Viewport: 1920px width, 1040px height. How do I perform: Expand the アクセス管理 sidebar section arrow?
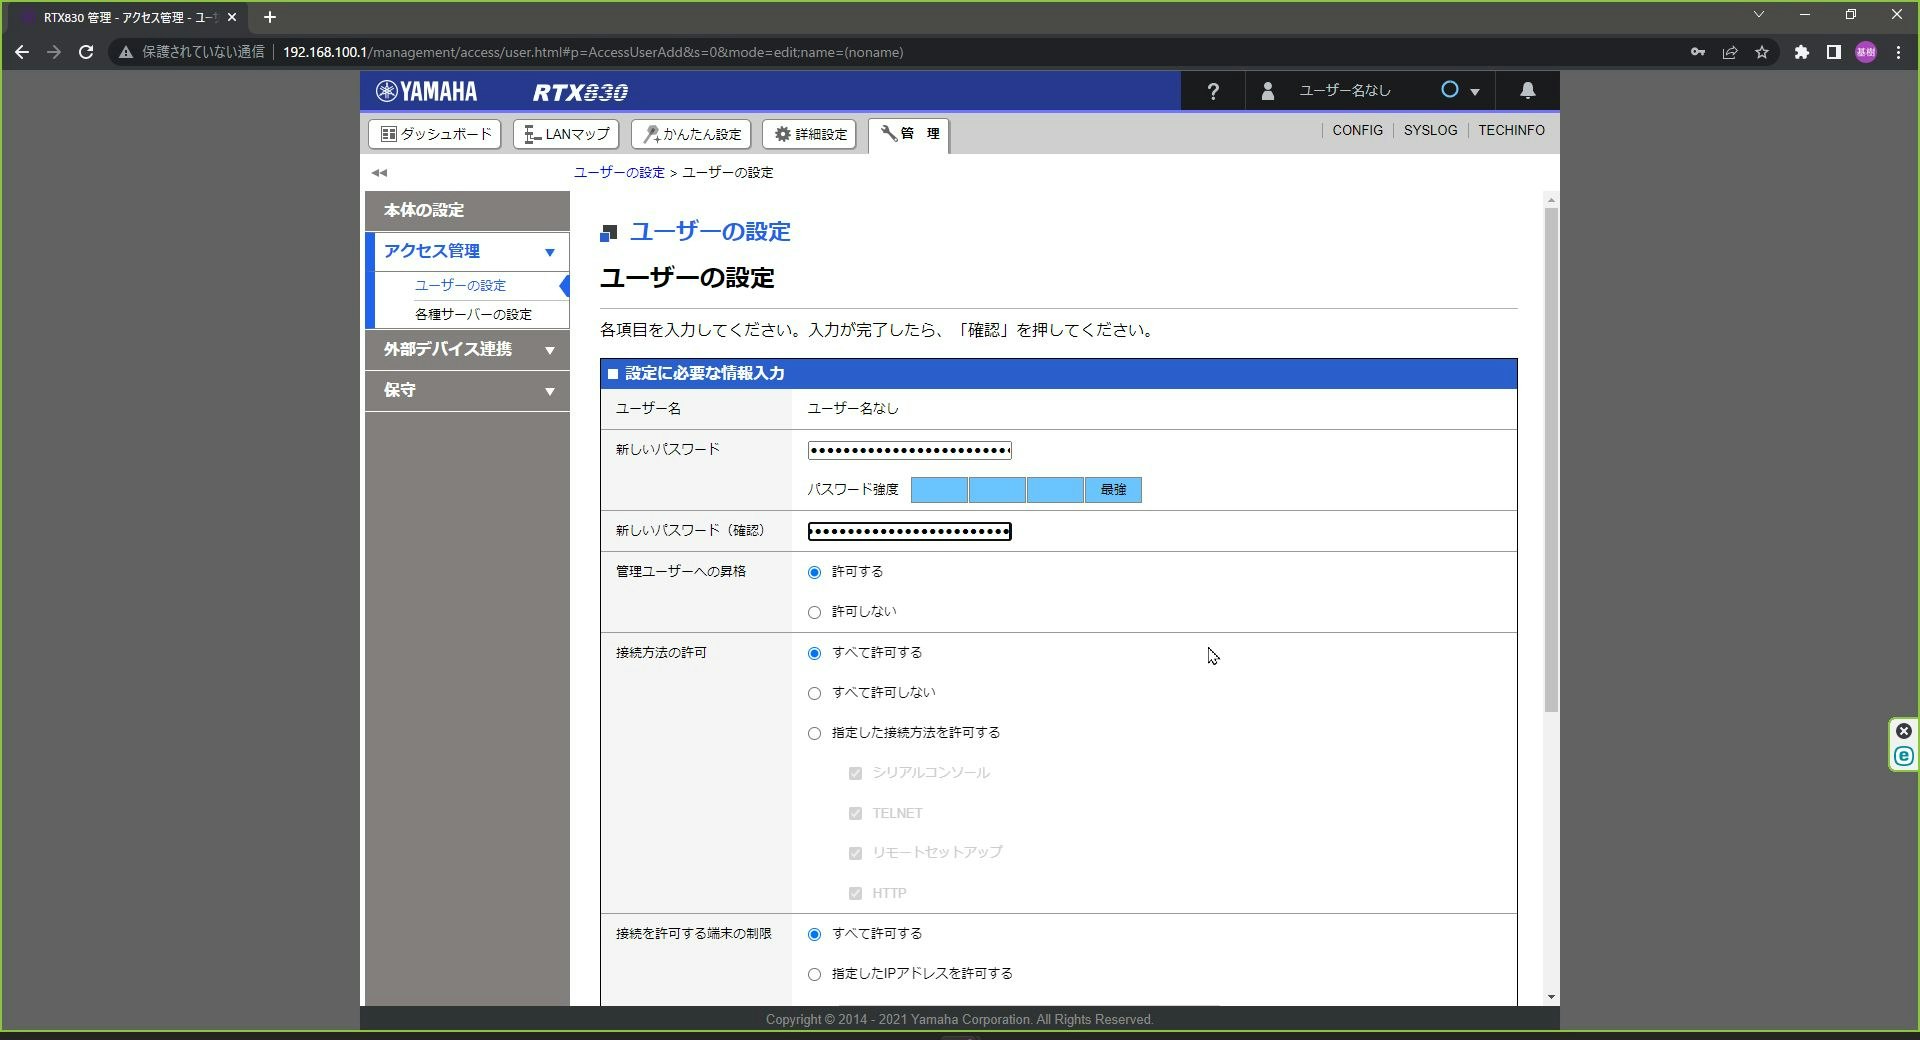pos(549,252)
